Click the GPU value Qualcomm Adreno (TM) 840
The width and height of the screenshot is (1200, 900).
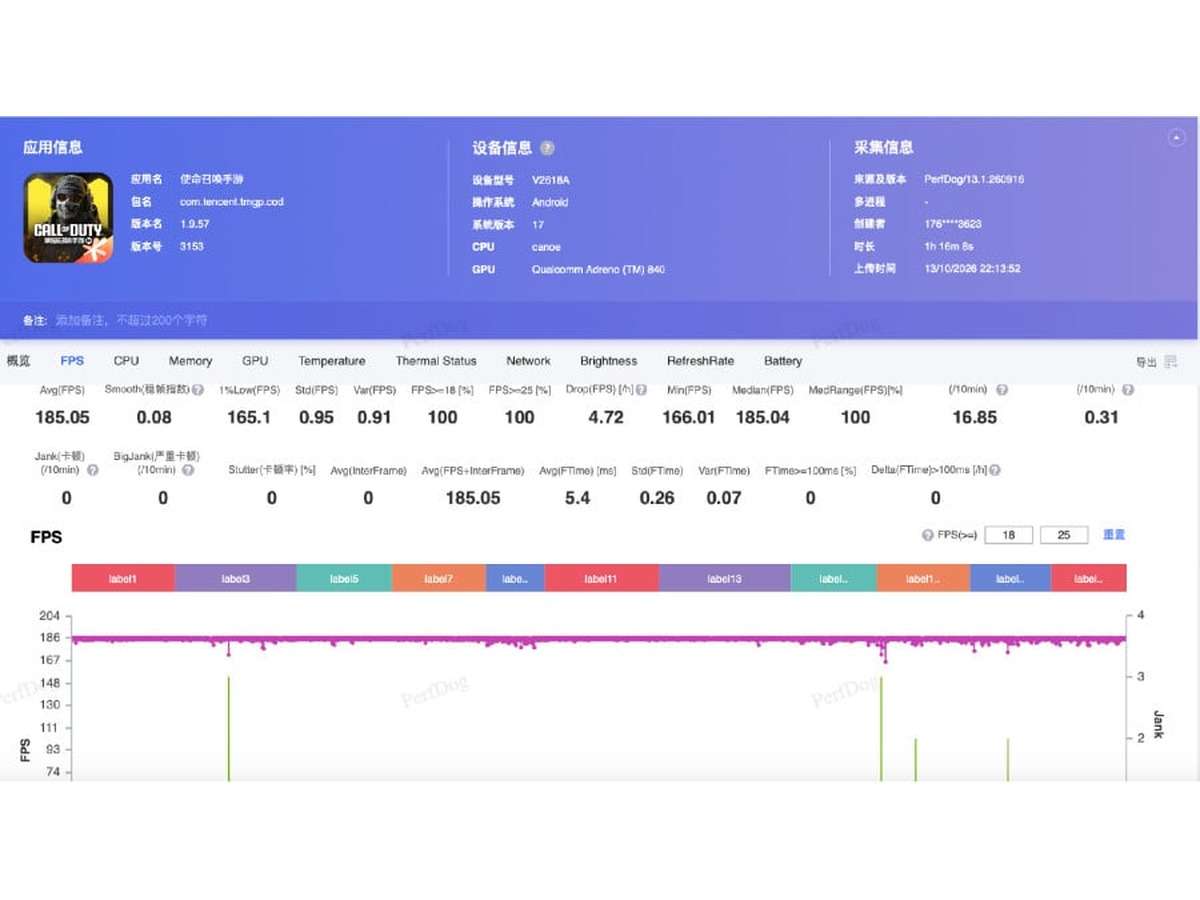point(598,269)
